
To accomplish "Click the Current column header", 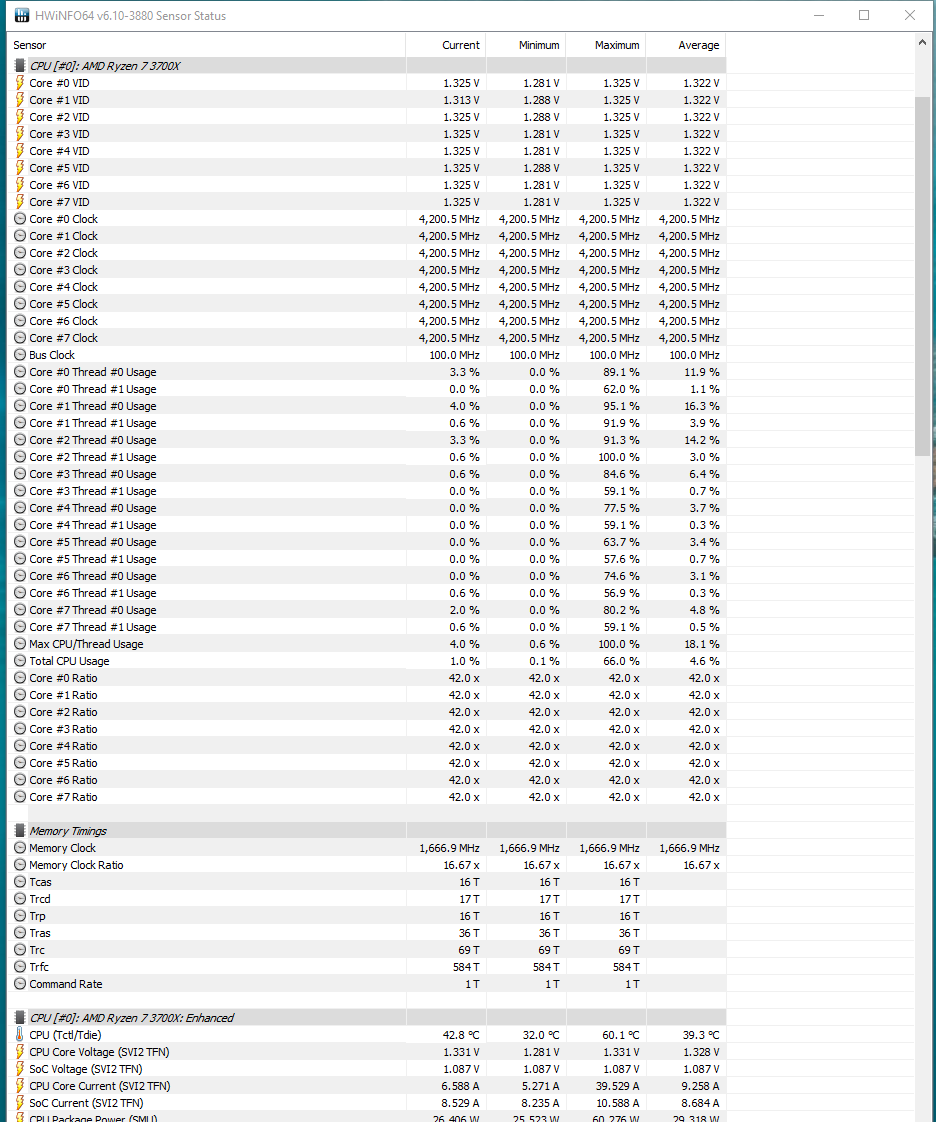I will pos(446,45).
